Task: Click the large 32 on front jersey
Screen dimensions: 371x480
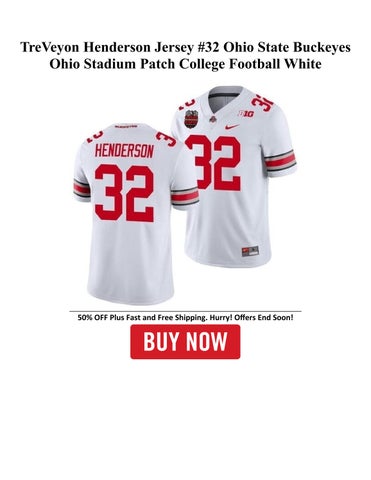Action: pyautogui.click(x=214, y=163)
